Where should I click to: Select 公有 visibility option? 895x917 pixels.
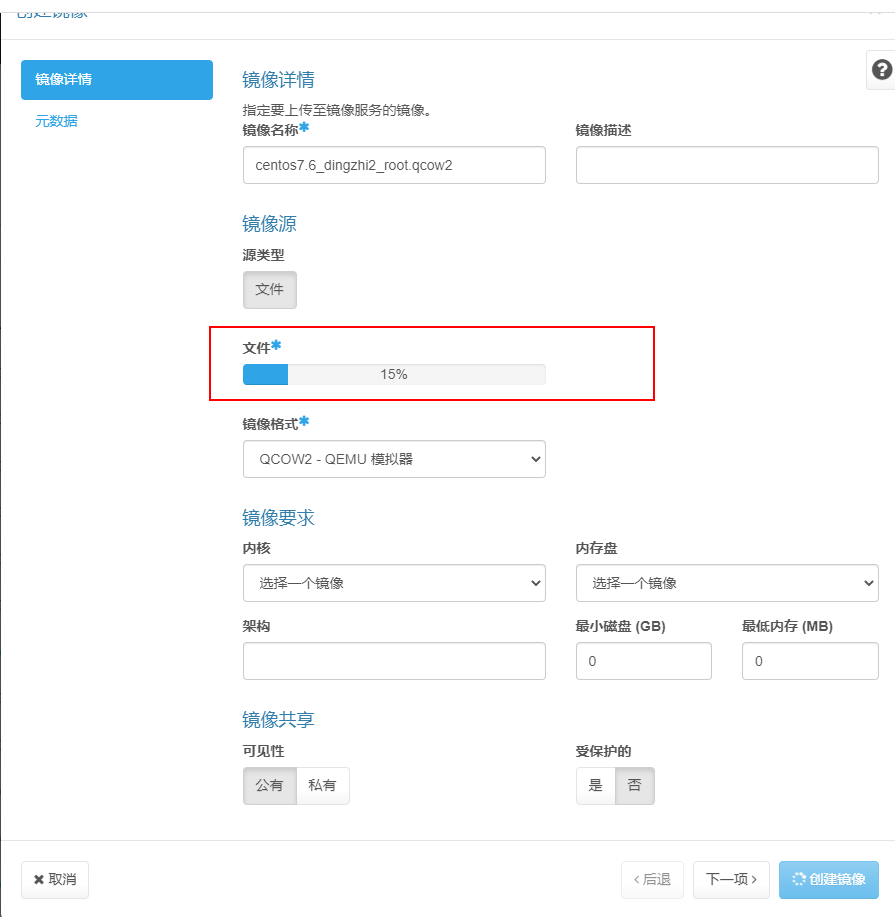pos(269,786)
